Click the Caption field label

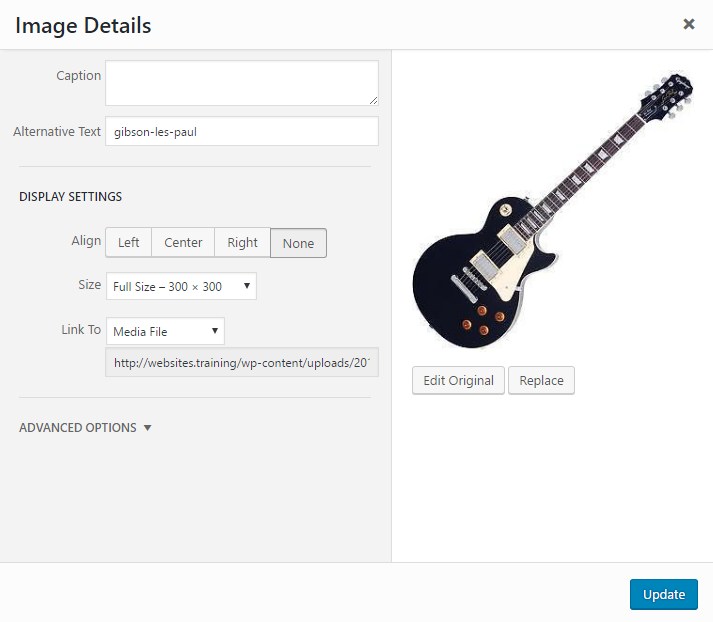tap(78, 75)
